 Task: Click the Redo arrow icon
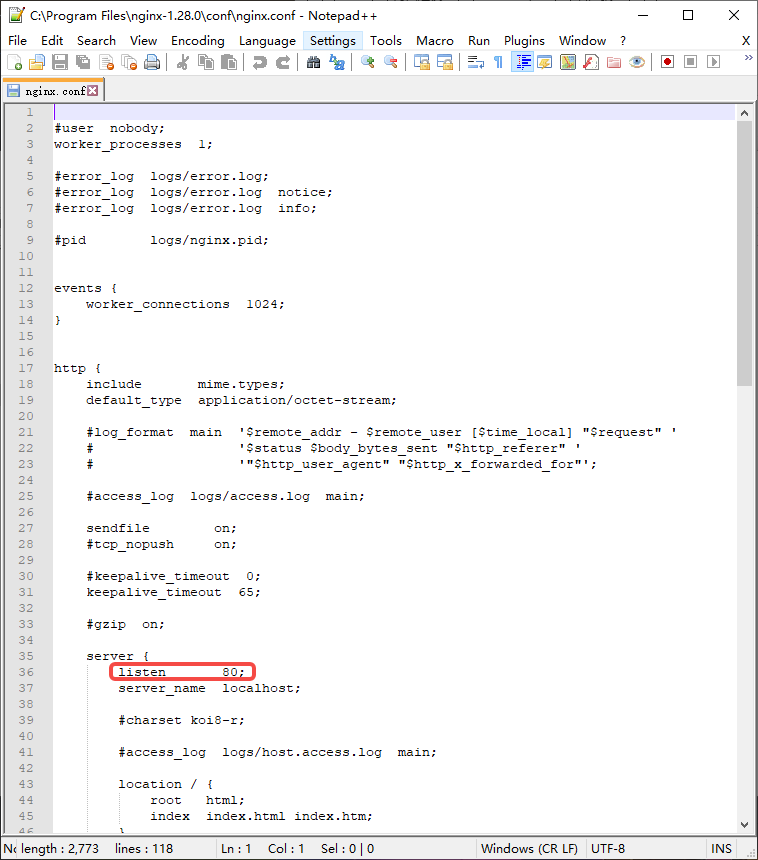[282, 62]
